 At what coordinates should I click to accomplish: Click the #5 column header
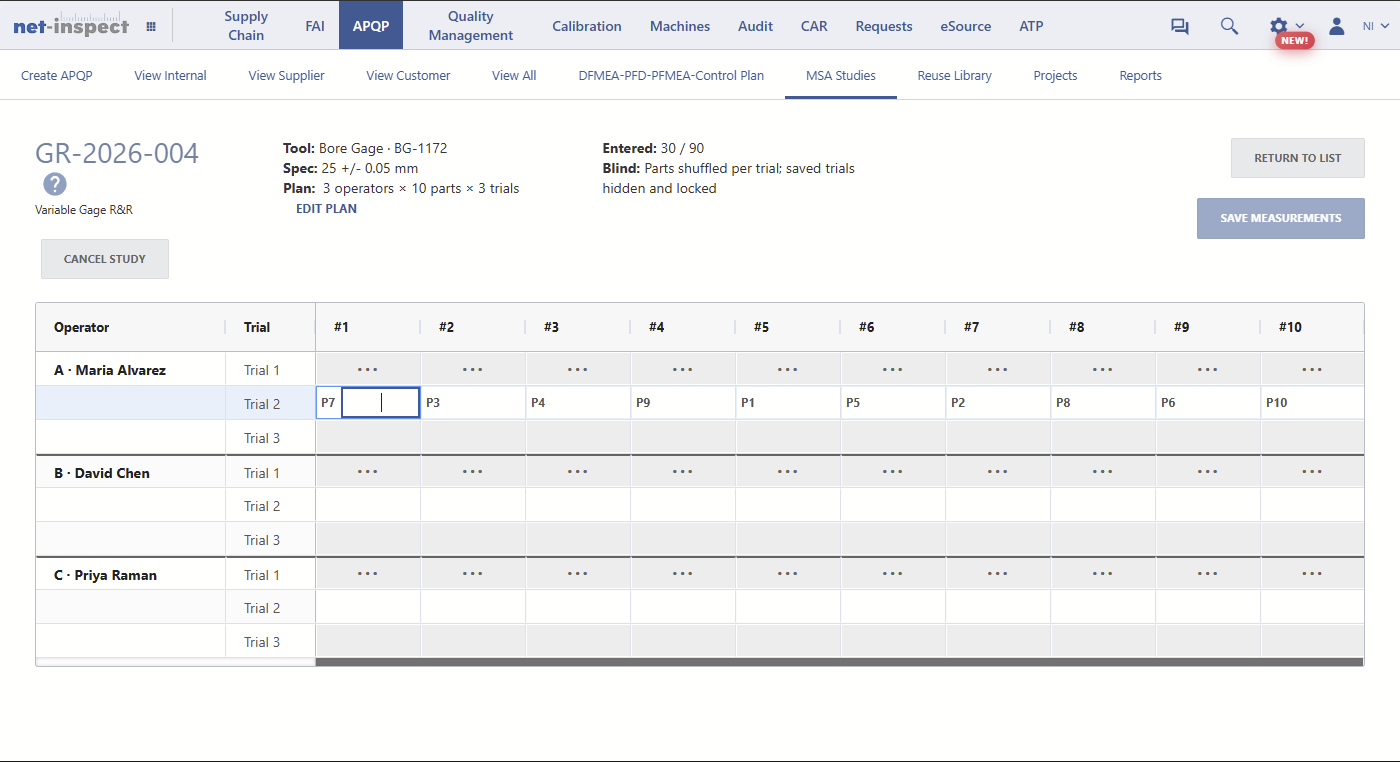click(788, 327)
